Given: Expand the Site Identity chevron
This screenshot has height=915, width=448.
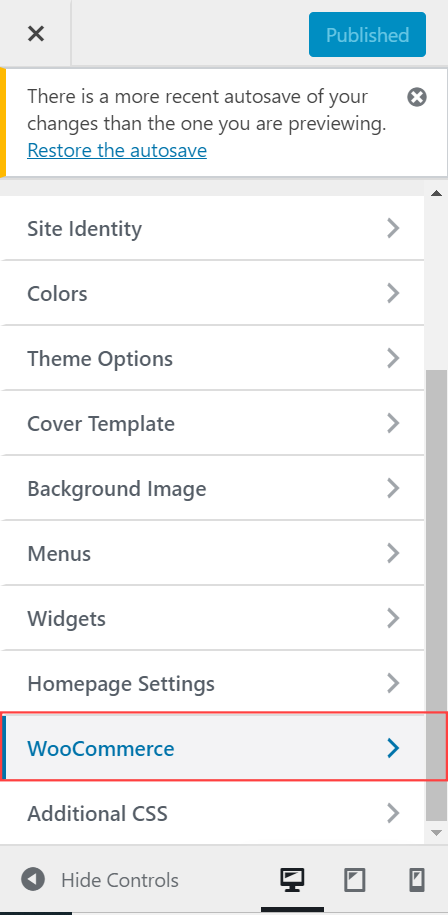Looking at the screenshot, I should (x=394, y=228).
